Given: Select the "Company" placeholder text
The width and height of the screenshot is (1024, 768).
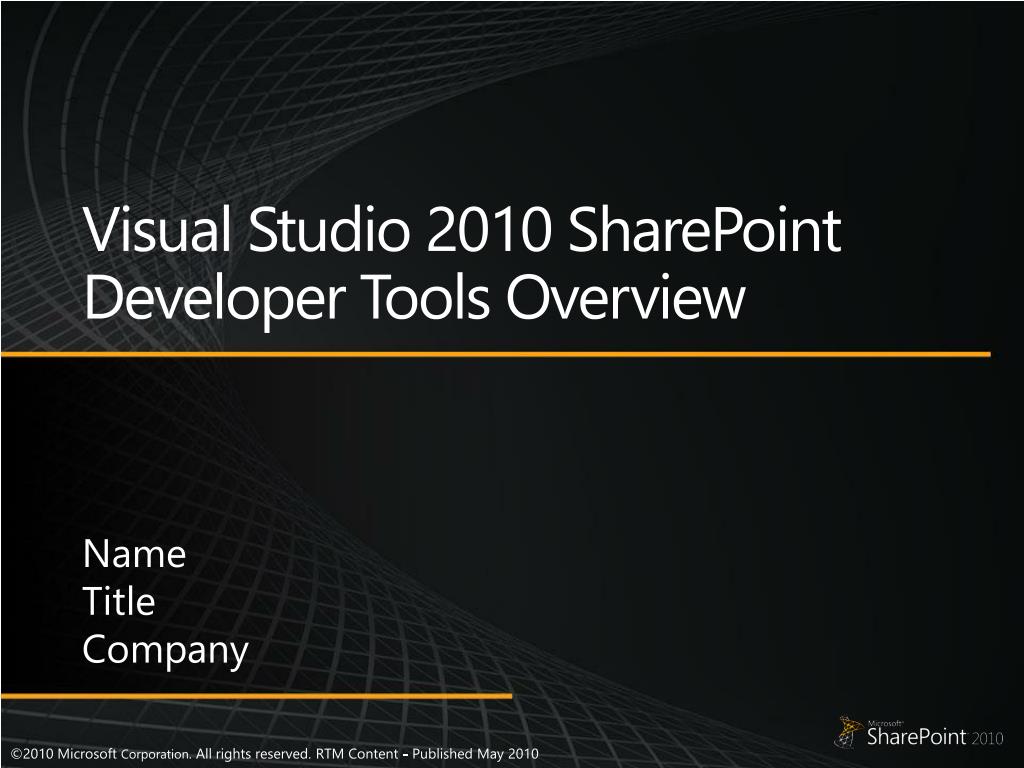Looking at the screenshot, I should coord(166,650).
